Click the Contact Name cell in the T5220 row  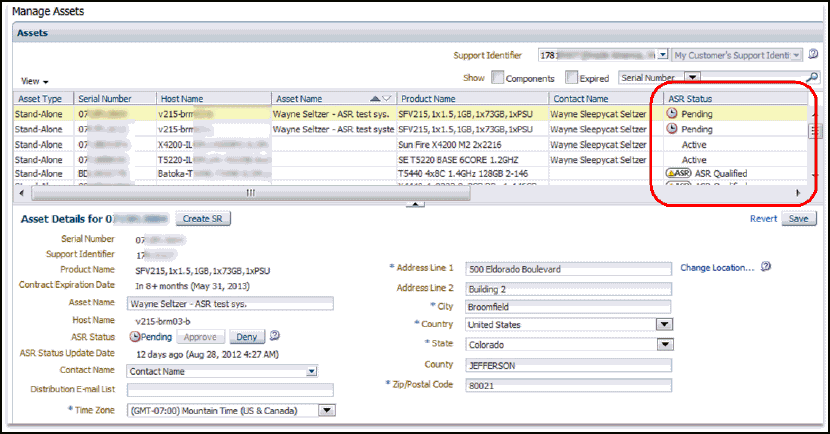point(606,160)
